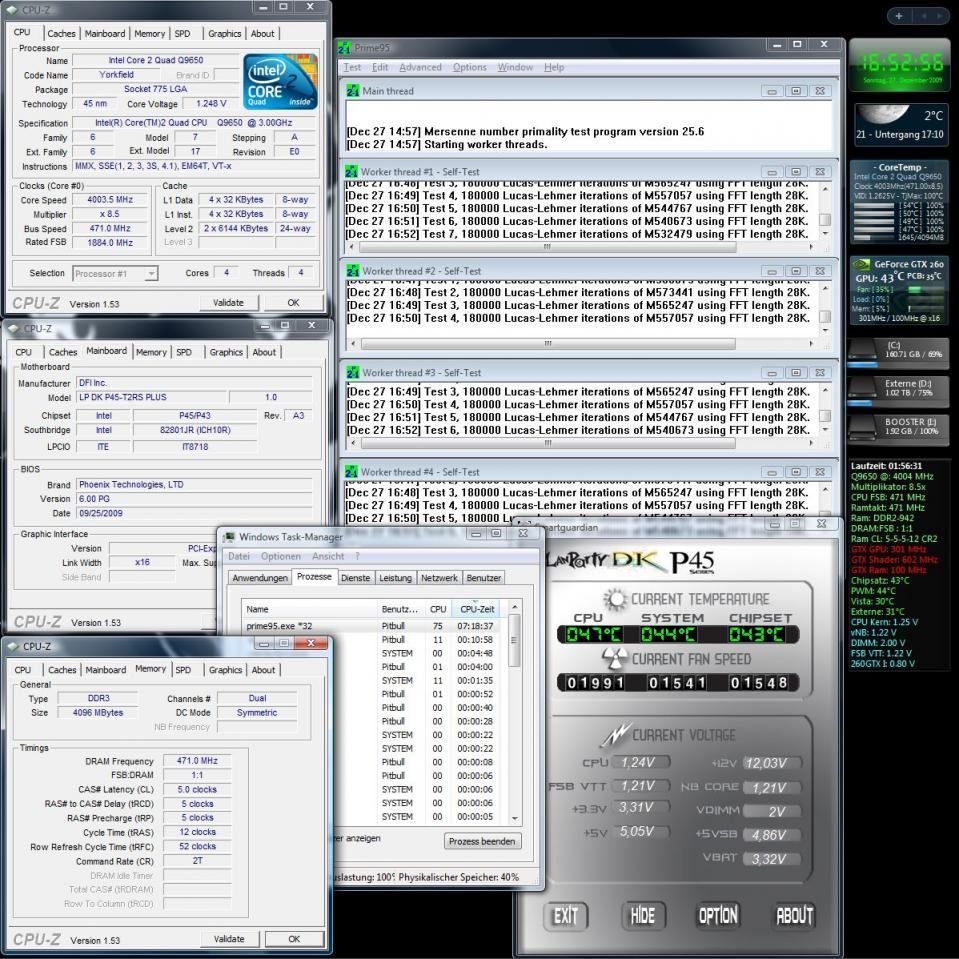Switch to the Graphics tab in the top CPU-Z window

224,34
